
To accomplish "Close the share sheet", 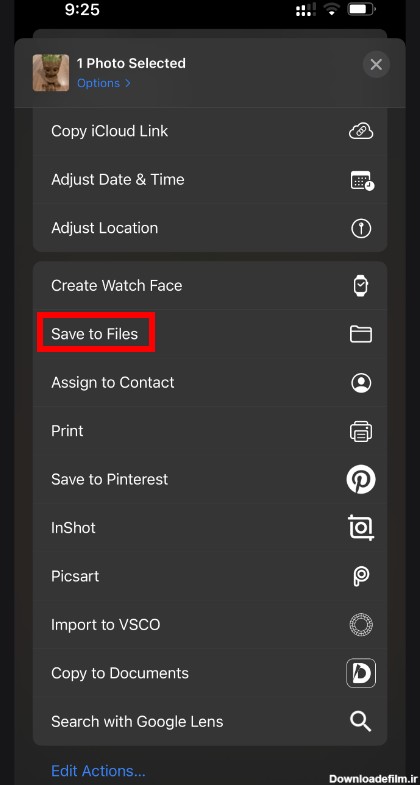I will click(376, 64).
